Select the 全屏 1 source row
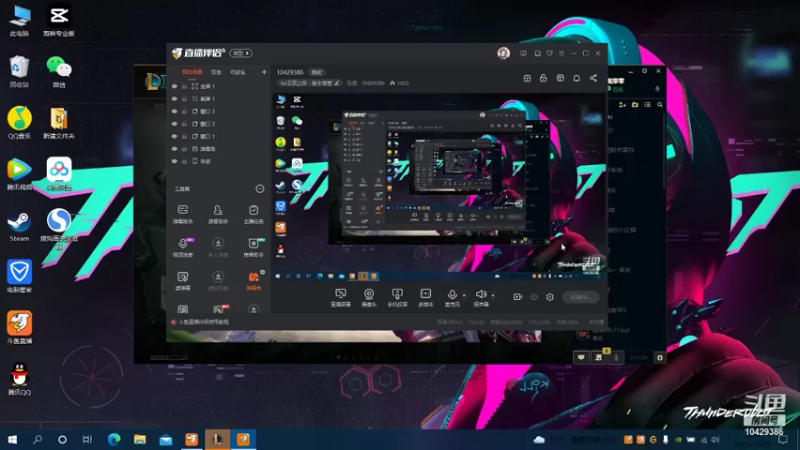The width and height of the screenshot is (800, 450). [x=219, y=86]
